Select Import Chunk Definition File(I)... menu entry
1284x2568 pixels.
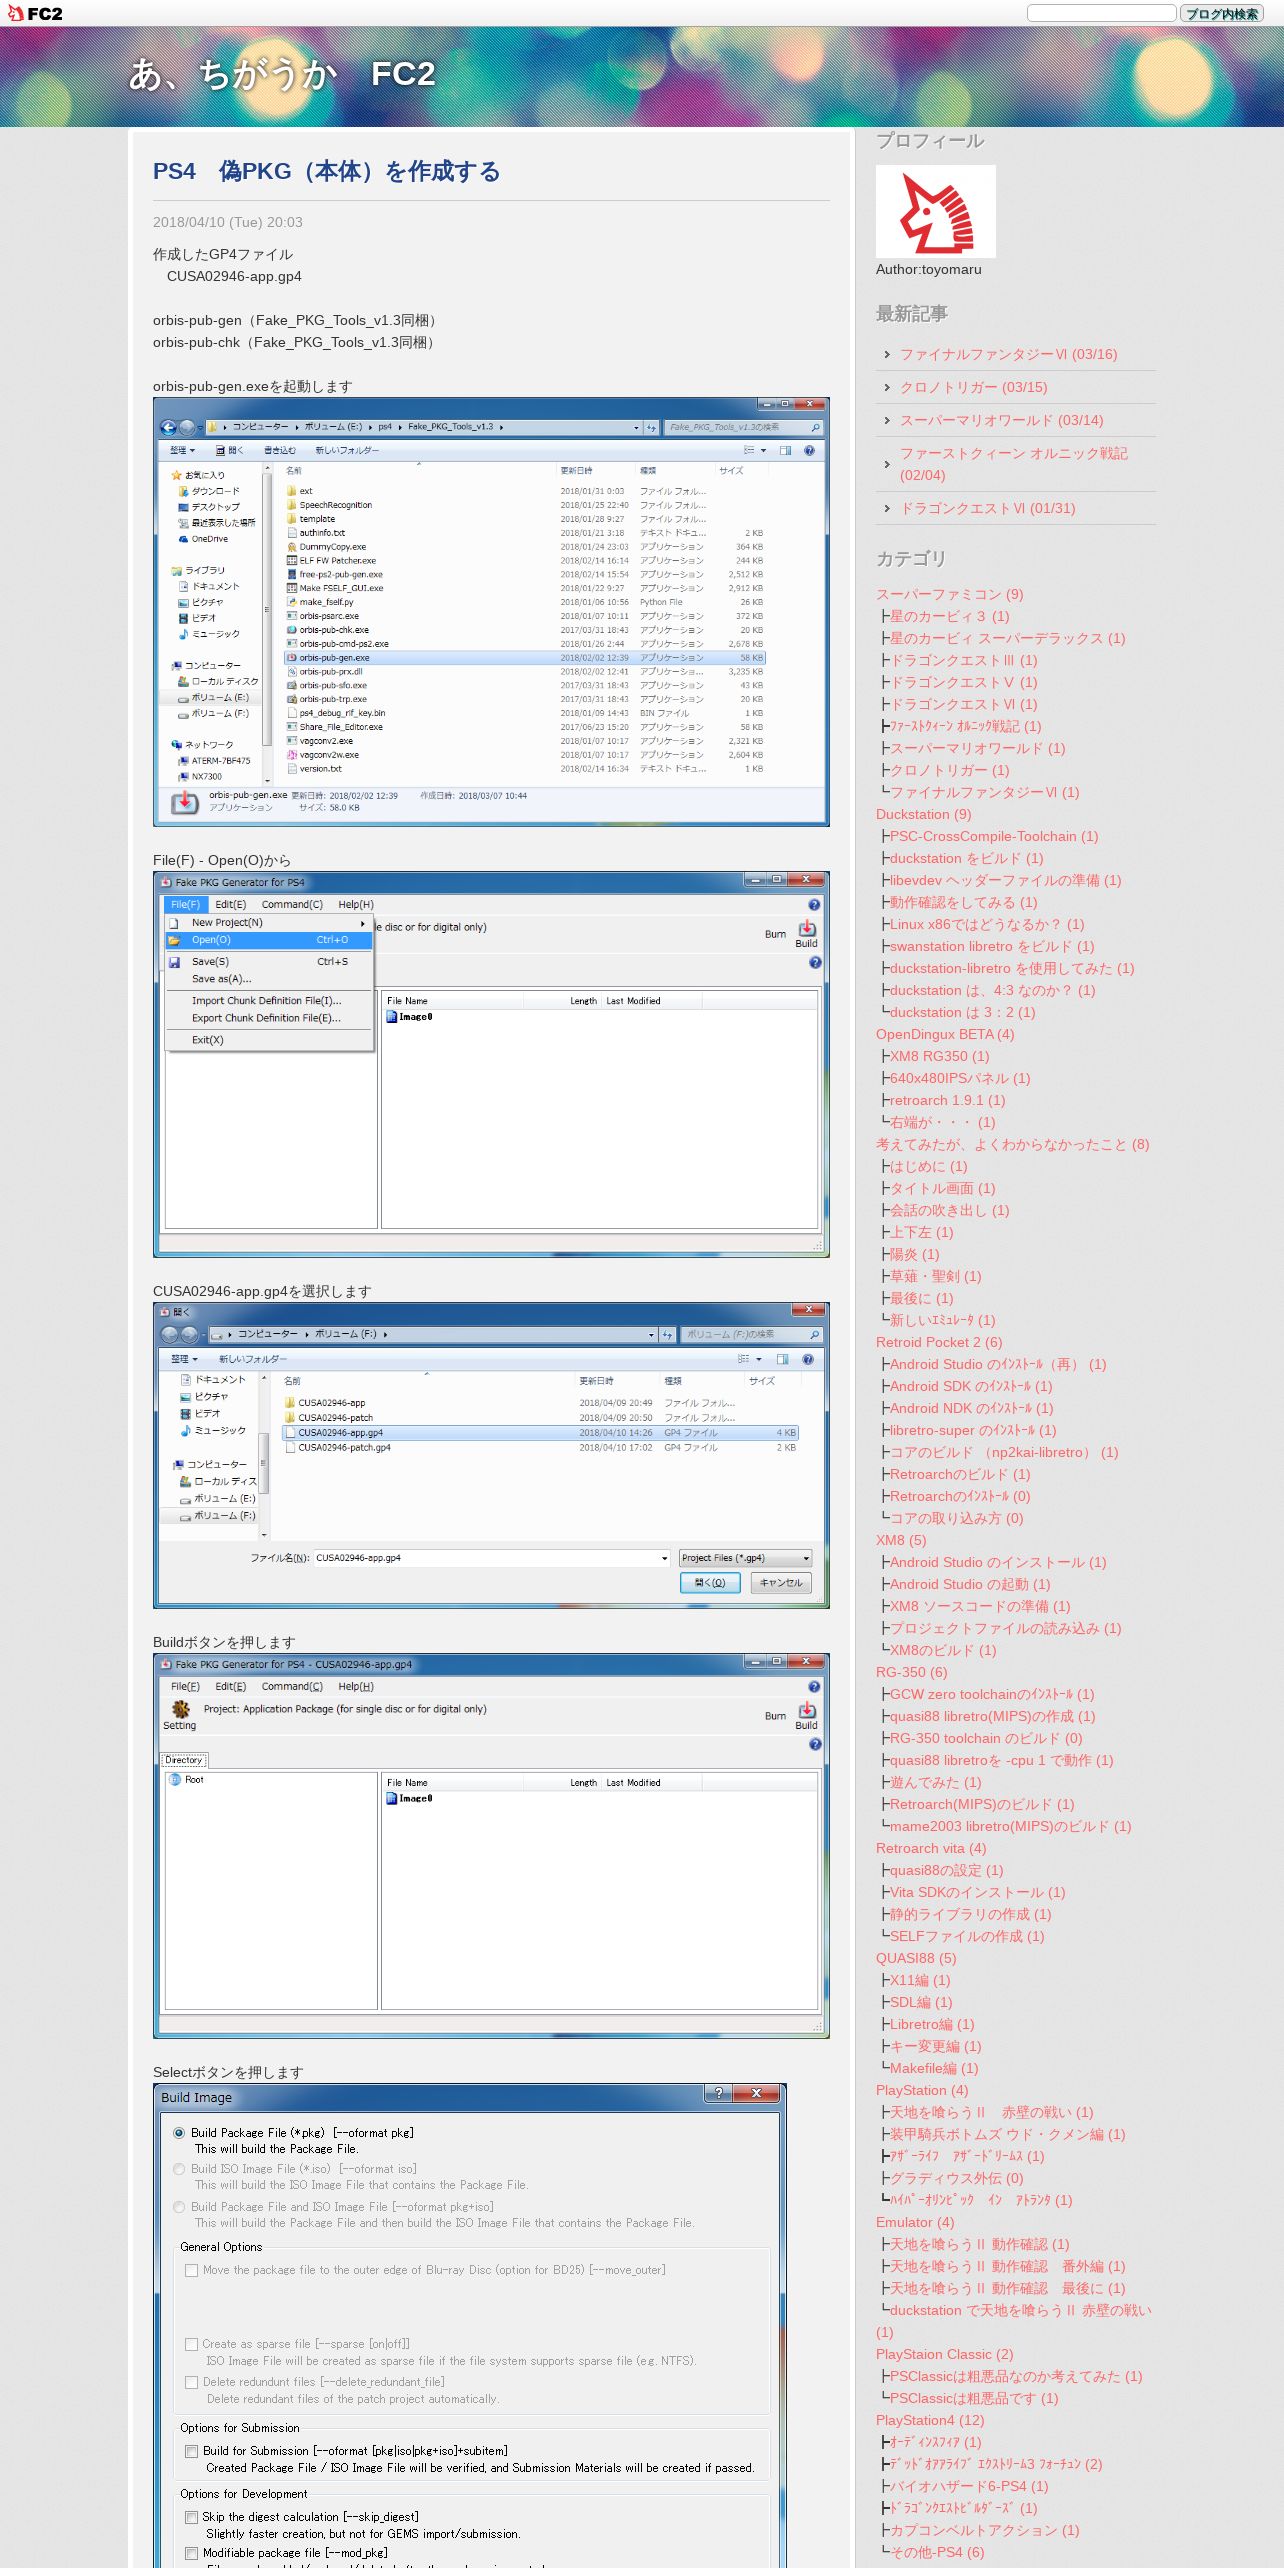pos(267,1000)
